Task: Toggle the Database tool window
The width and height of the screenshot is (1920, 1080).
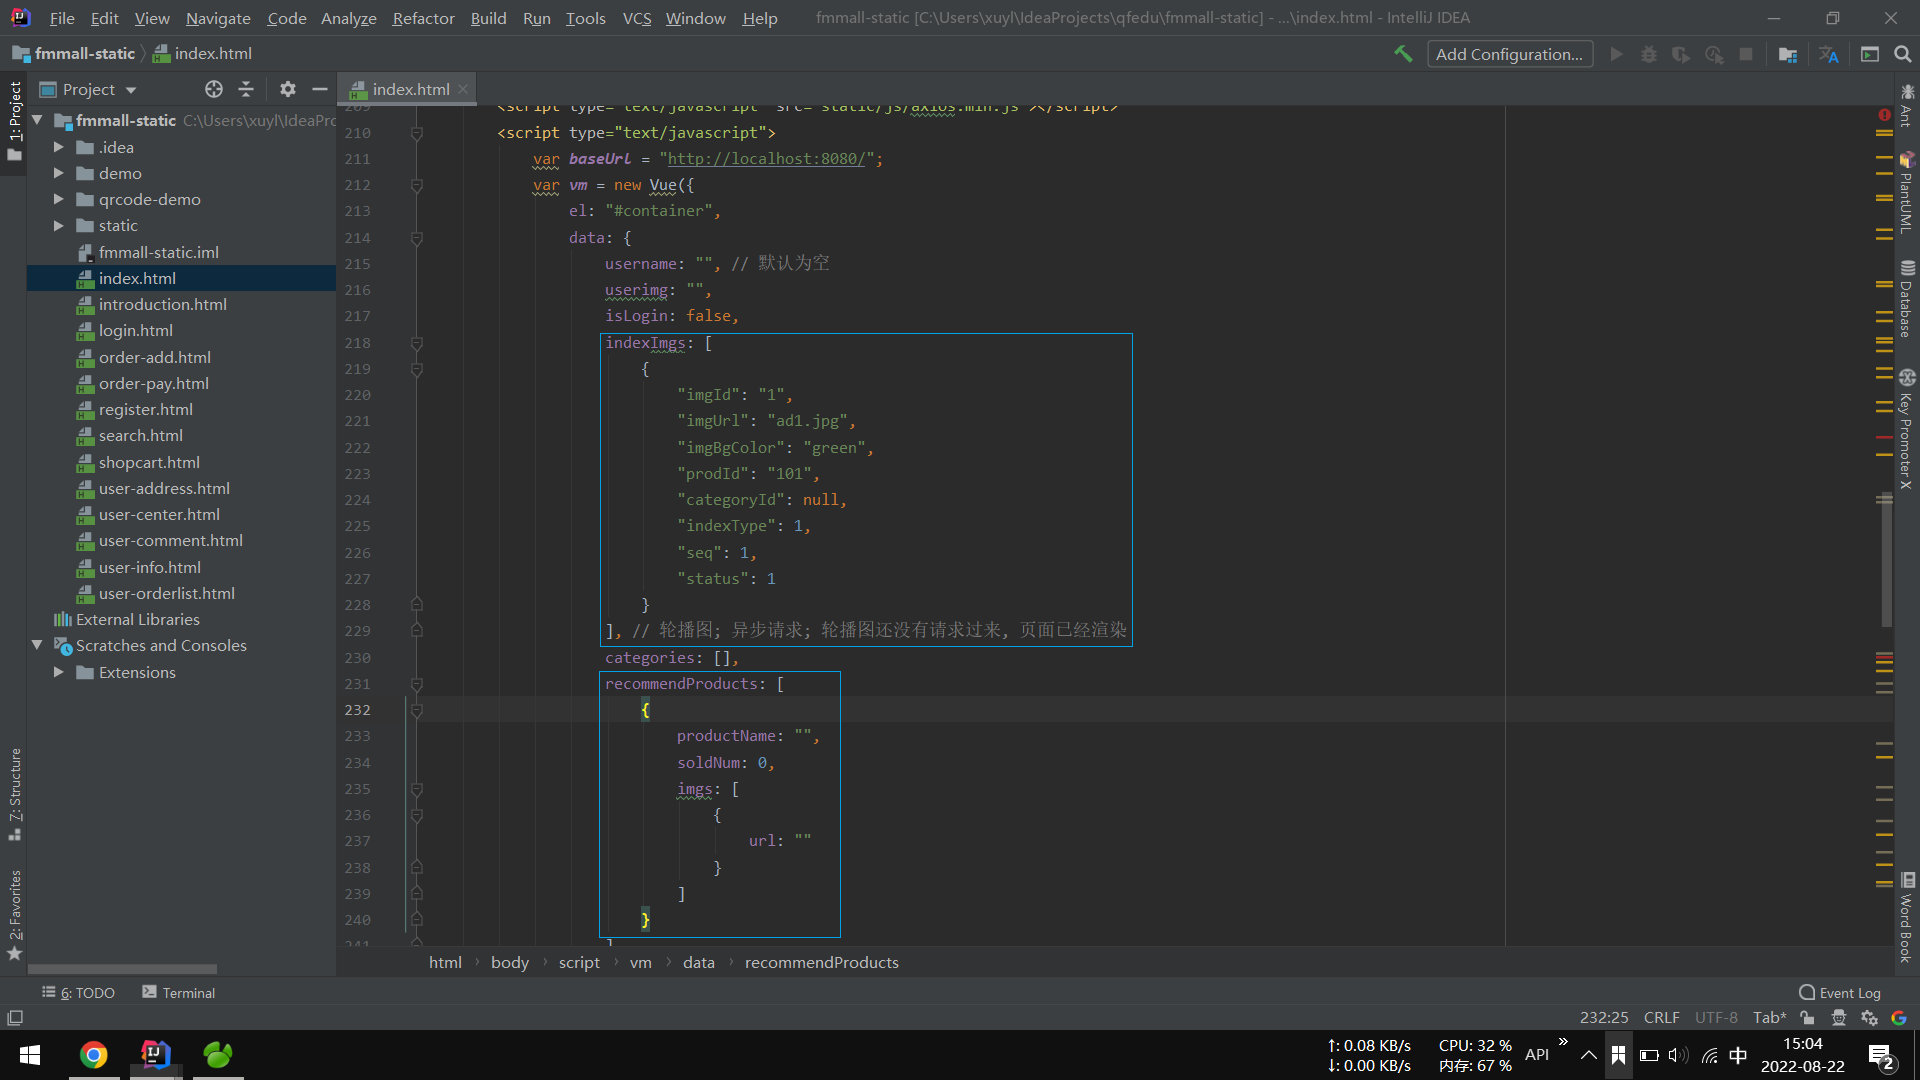Action: coord(1907,300)
